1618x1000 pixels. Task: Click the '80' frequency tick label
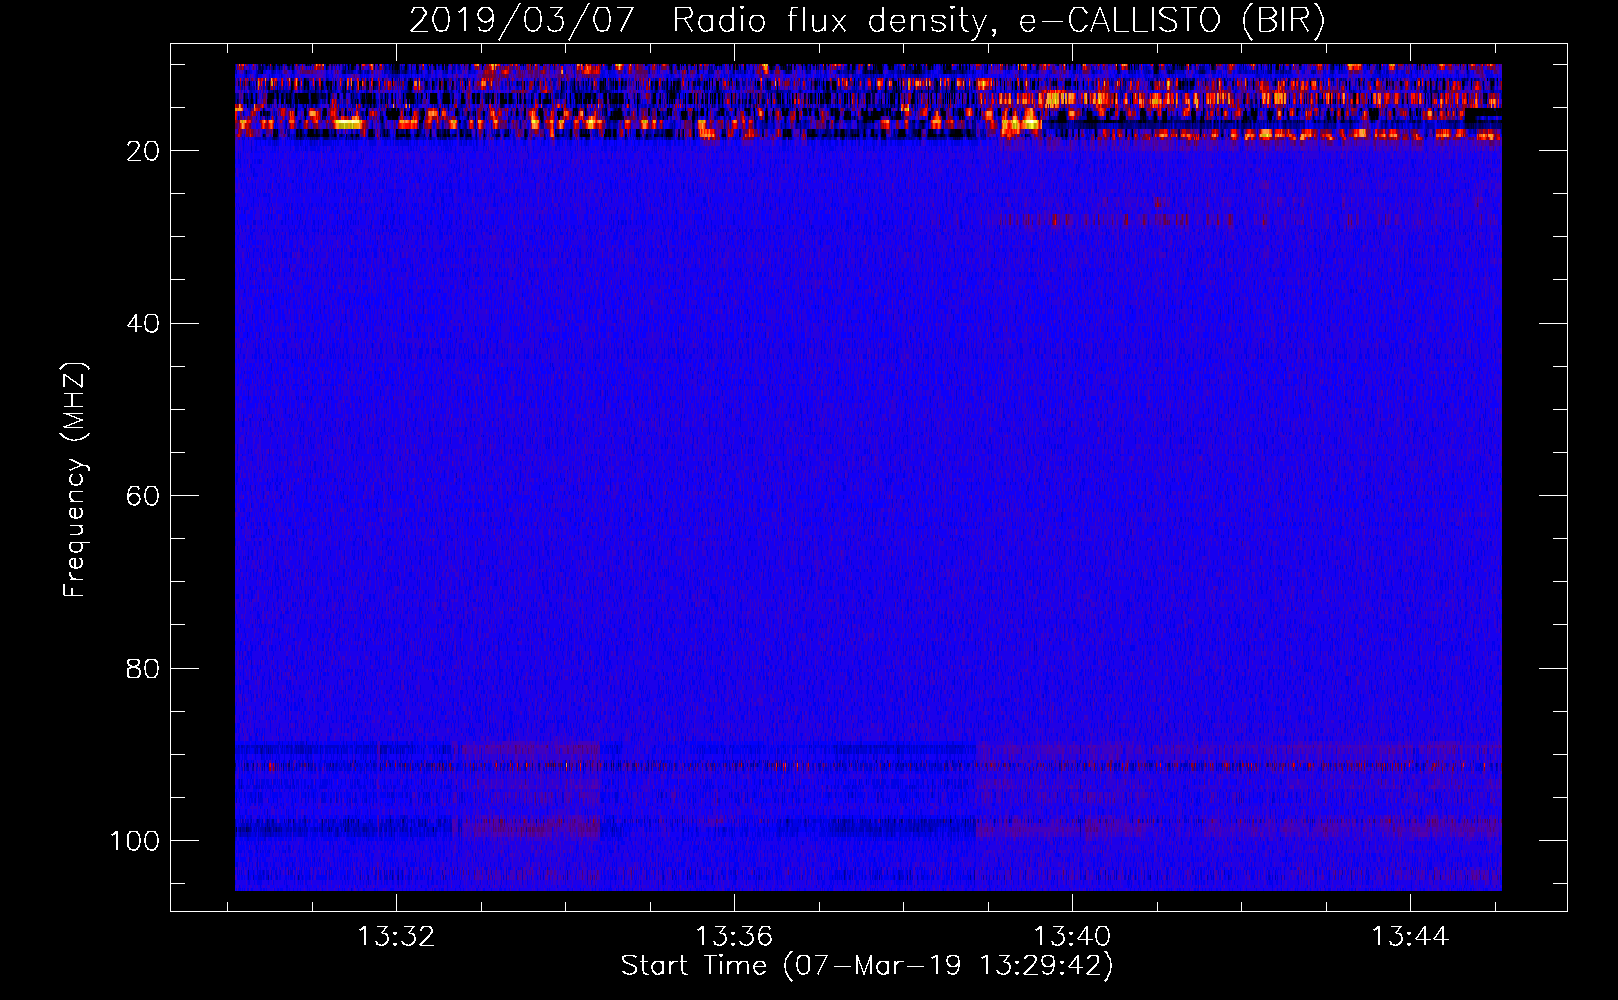pyautogui.click(x=143, y=669)
